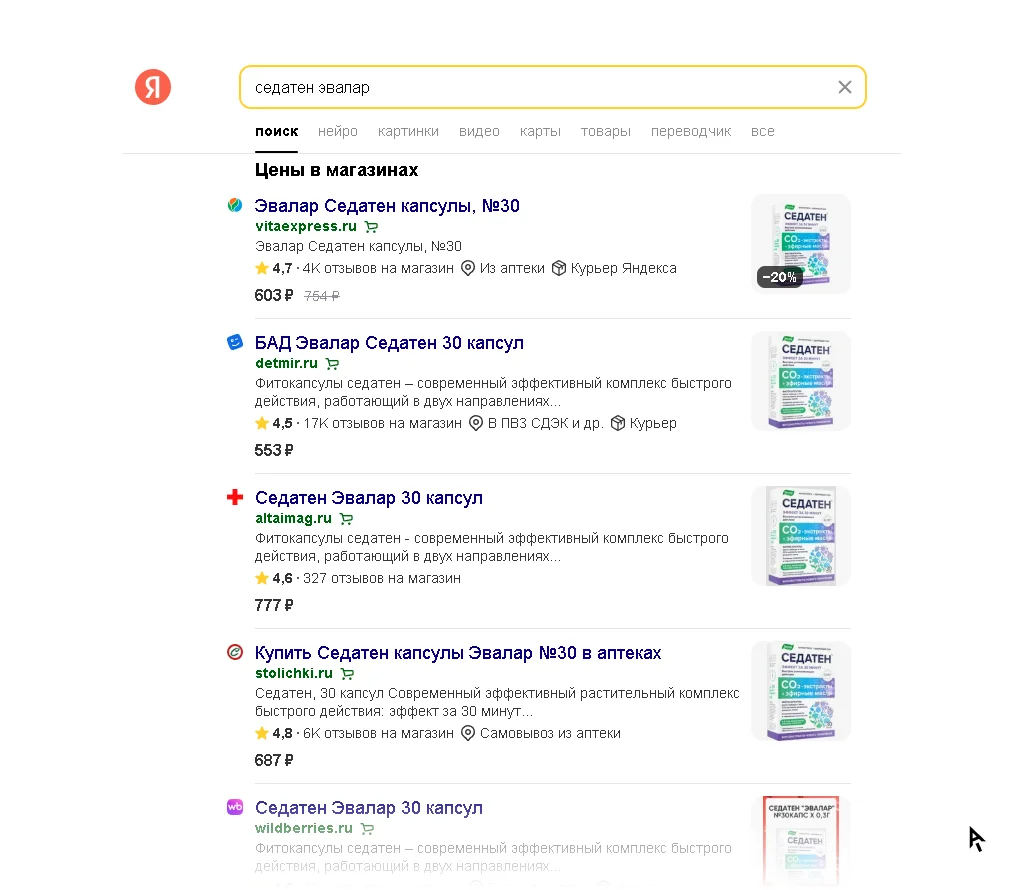The height and width of the screenshot is (890, 1024).
Task: Click the cart icon beside vitaexpress.ru
Action: click(x=372, y=227)
